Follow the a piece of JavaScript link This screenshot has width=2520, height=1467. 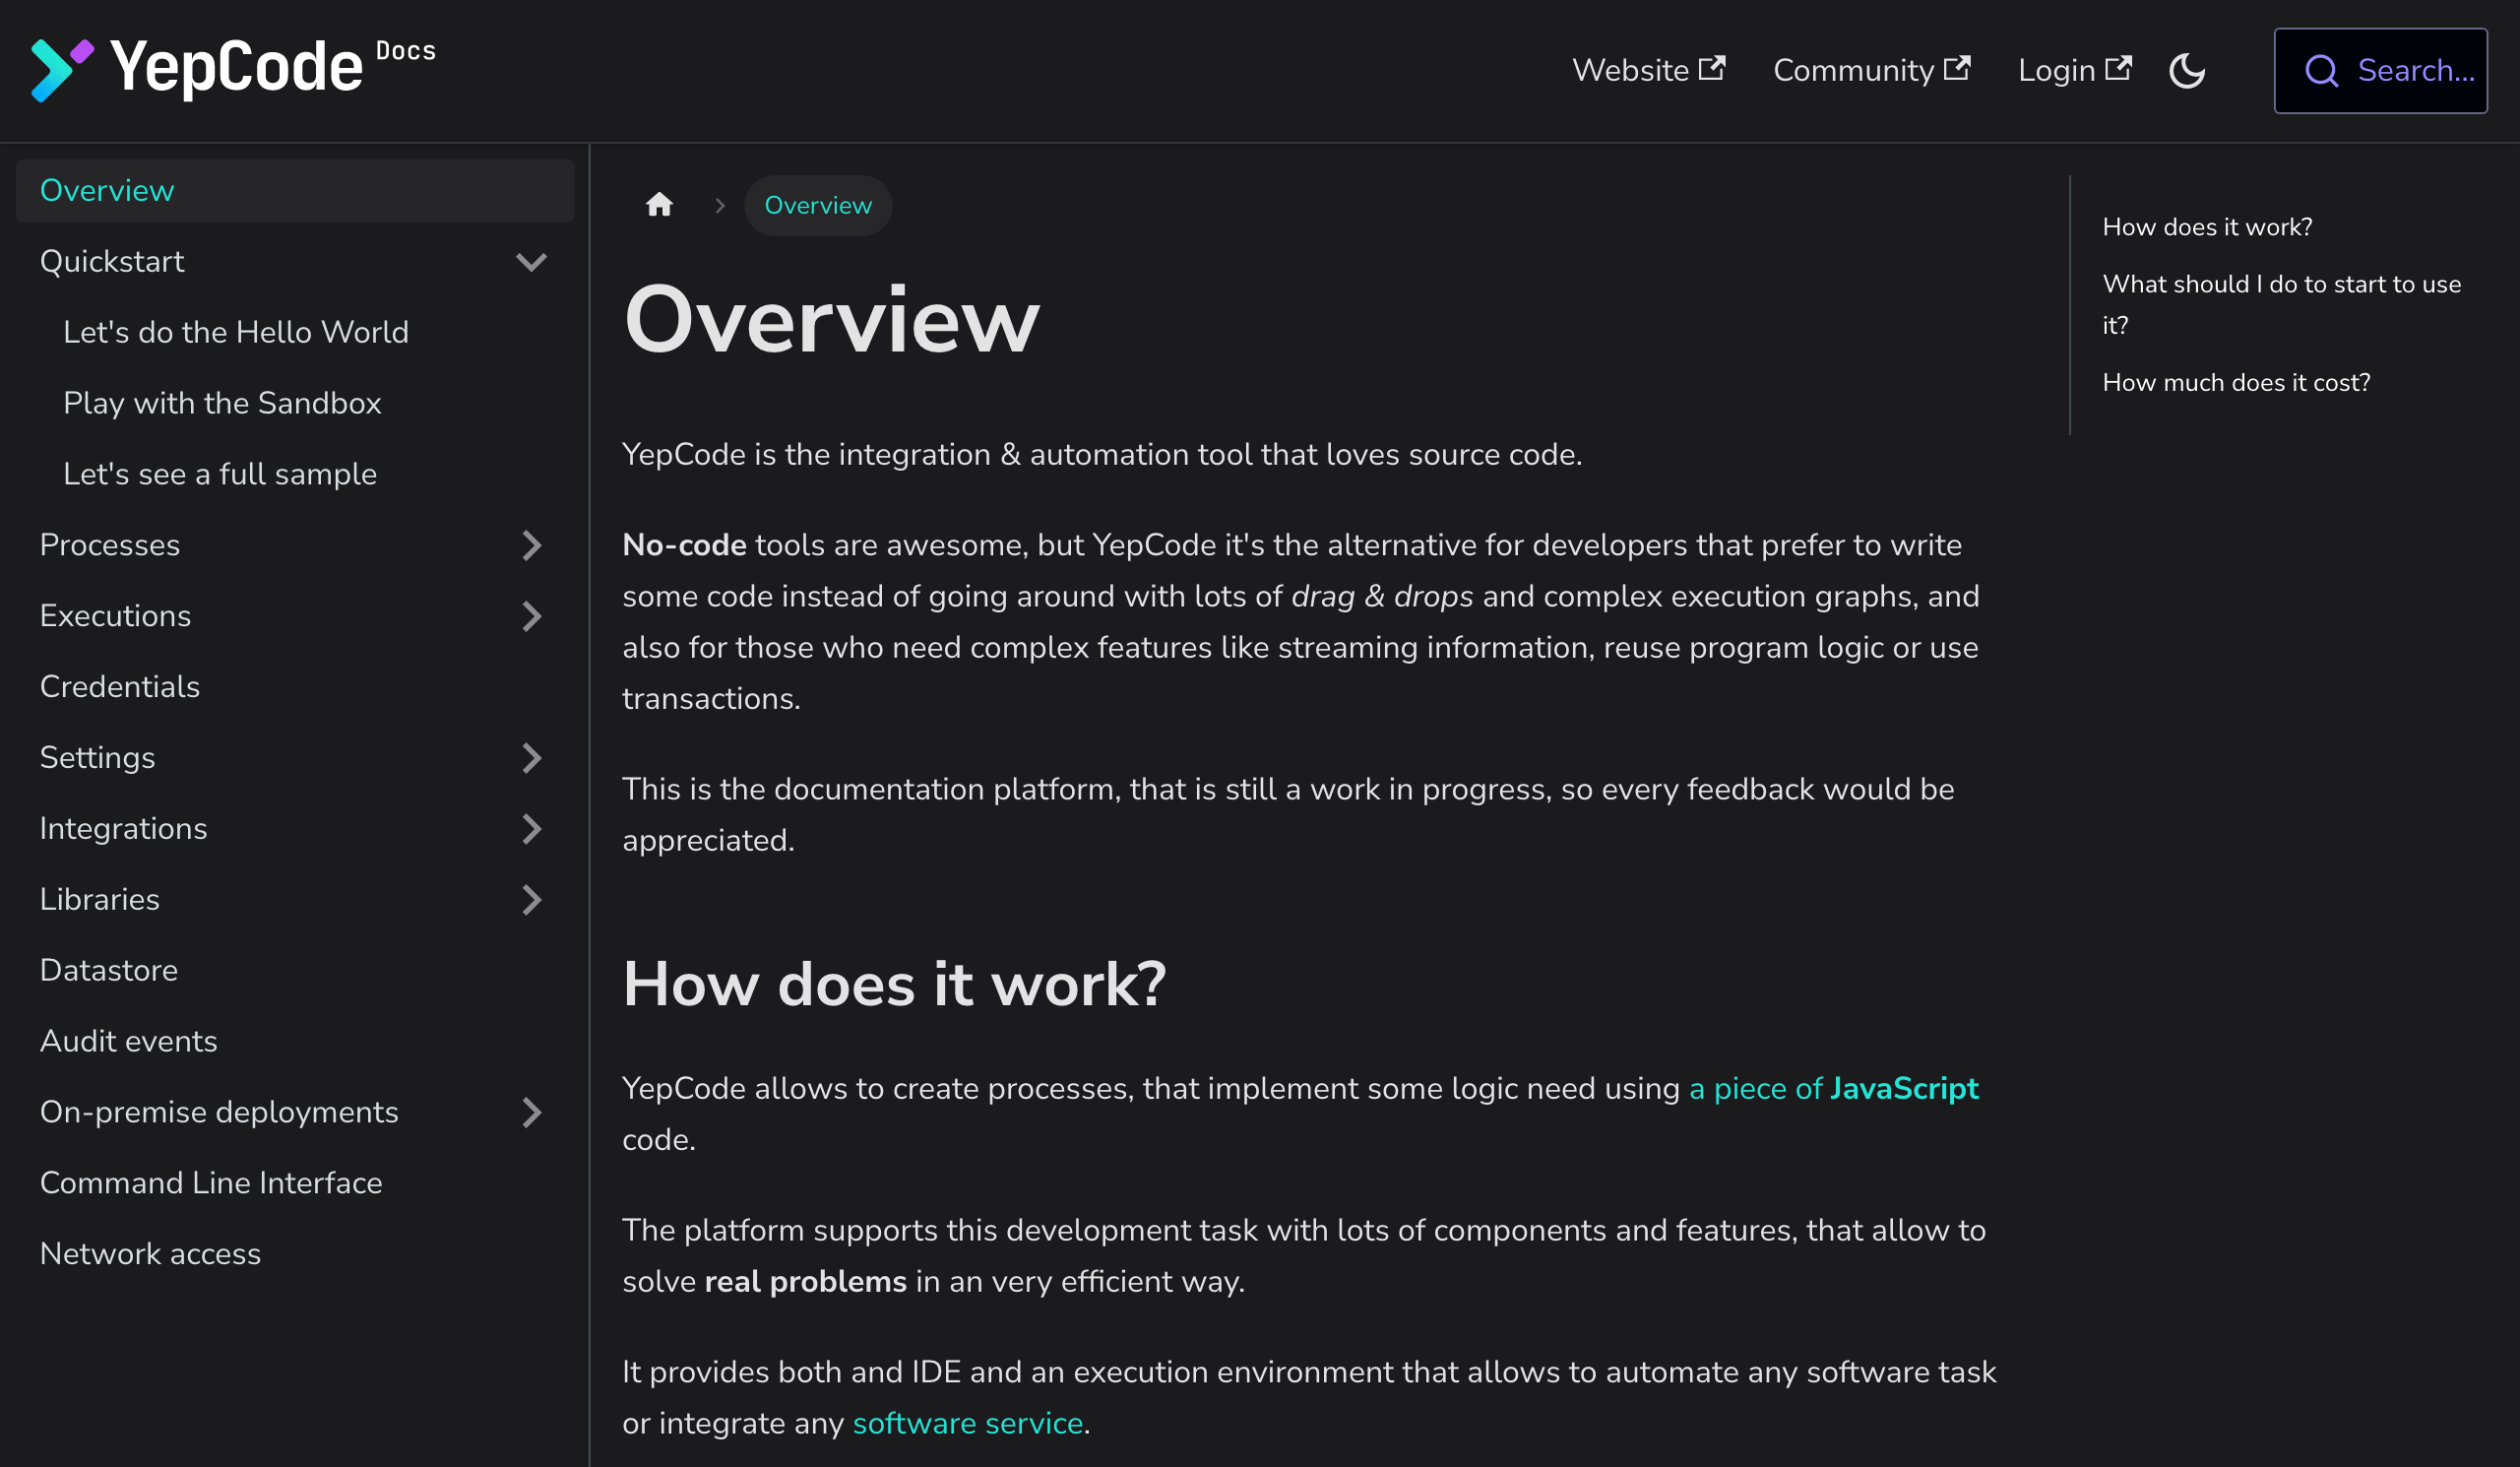[1834, 1088]
